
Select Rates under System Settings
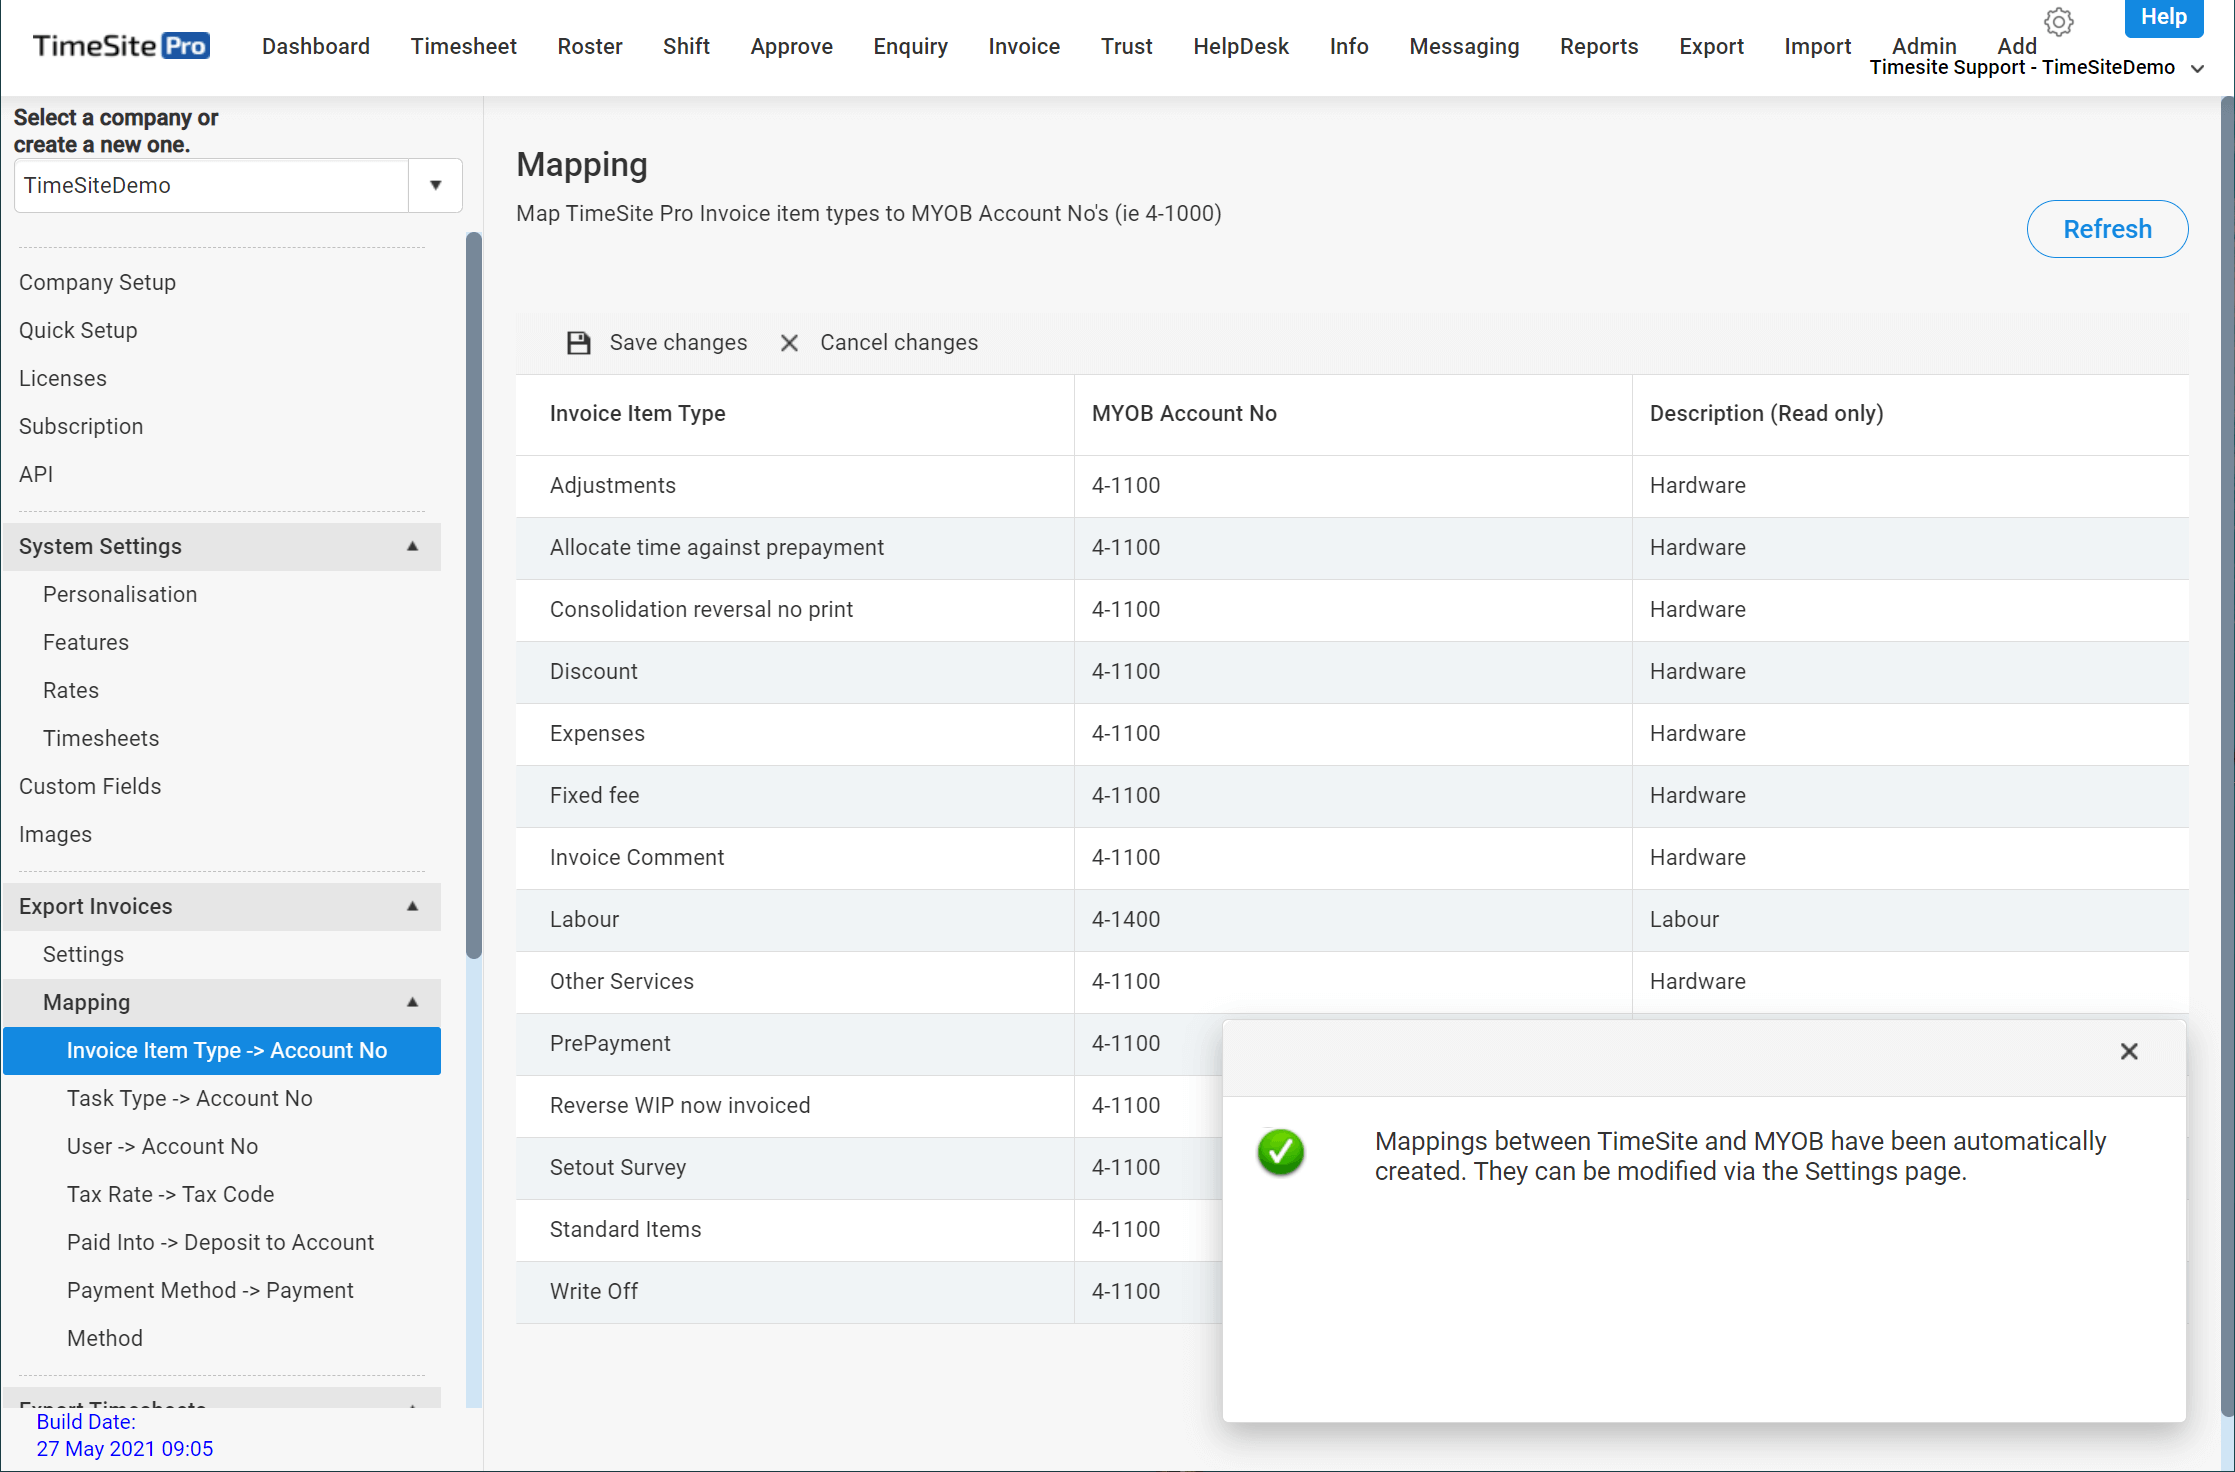(71, 690)
